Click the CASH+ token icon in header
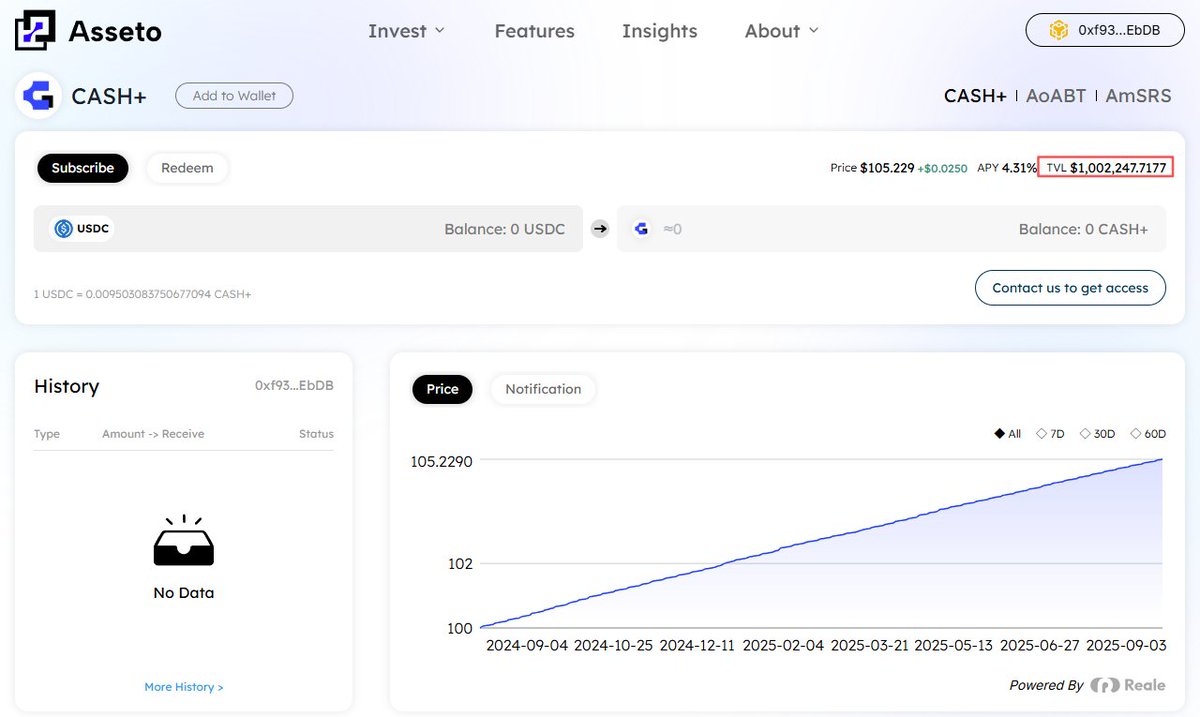This screenshot has height=717, width=1200. 39,96
